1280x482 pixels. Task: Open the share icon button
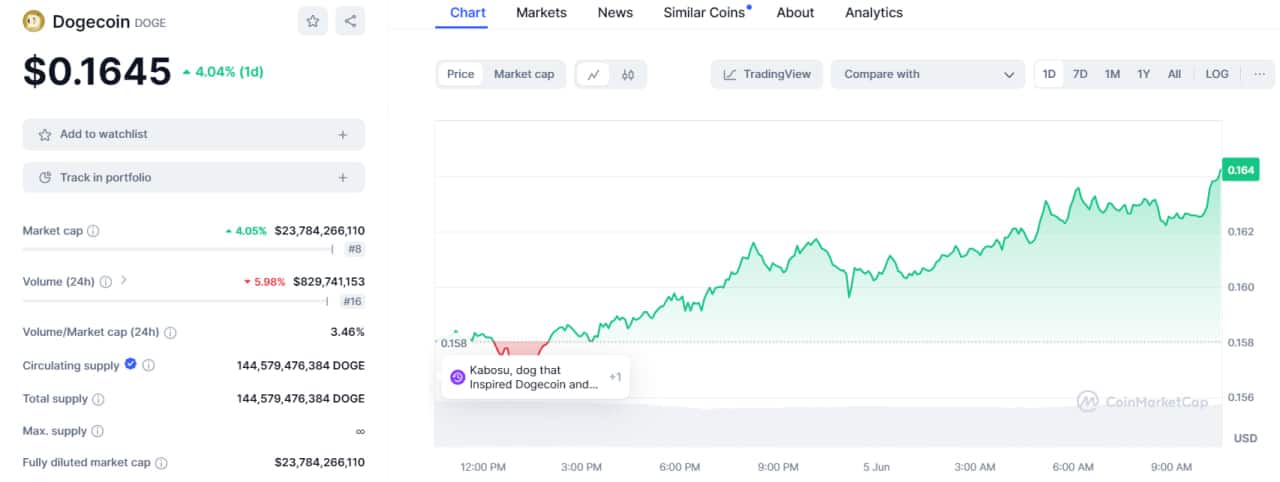point(350,20)
